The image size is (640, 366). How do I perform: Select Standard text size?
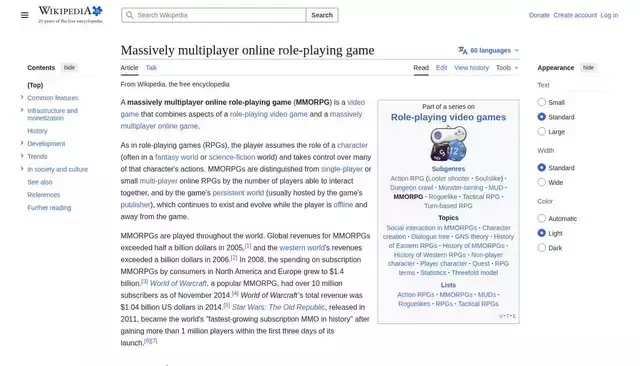pos(542,117)
